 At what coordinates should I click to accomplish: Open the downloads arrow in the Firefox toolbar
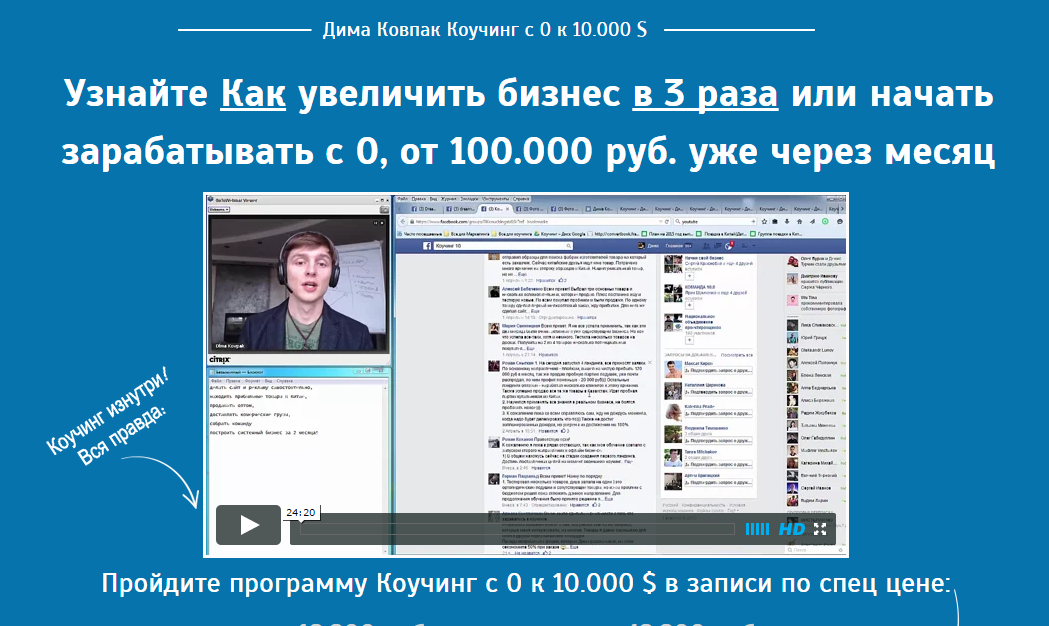click(786, 221)
